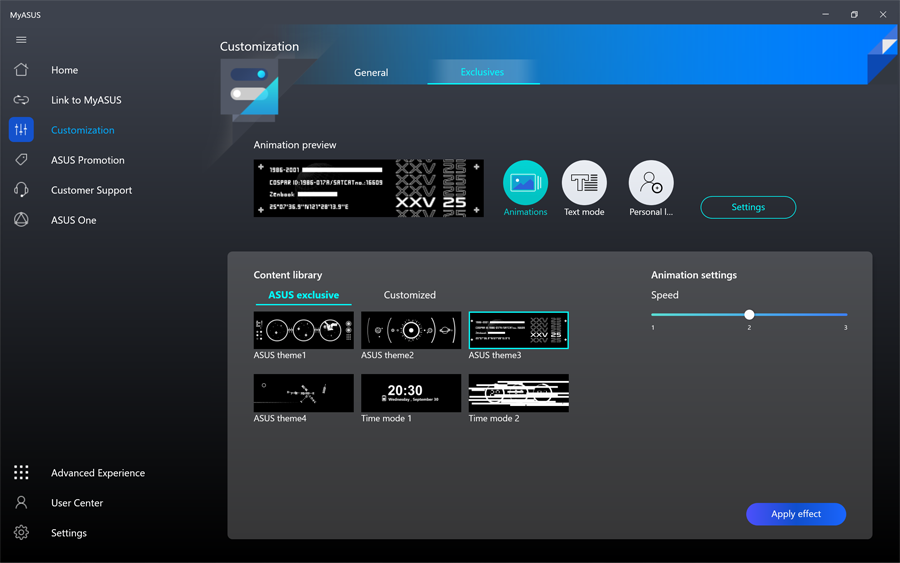Image resolution: width=900 pixels, height=563 pixels.
Task: Click the Home house icon
Action: tap(21, 70)
